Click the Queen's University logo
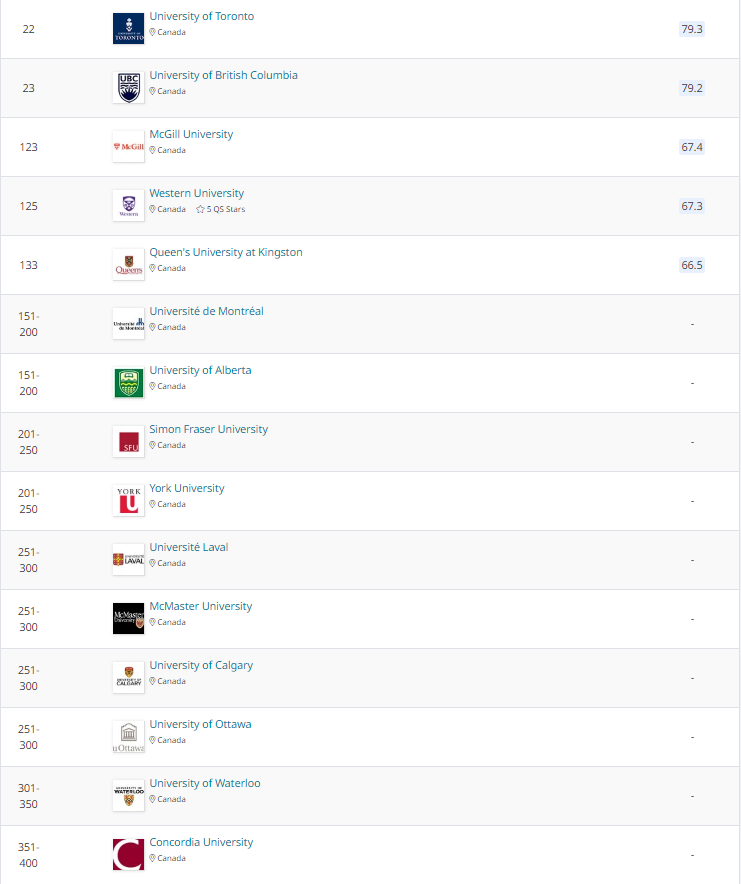The width and height of the screenshot is (741, 884). 128,265
